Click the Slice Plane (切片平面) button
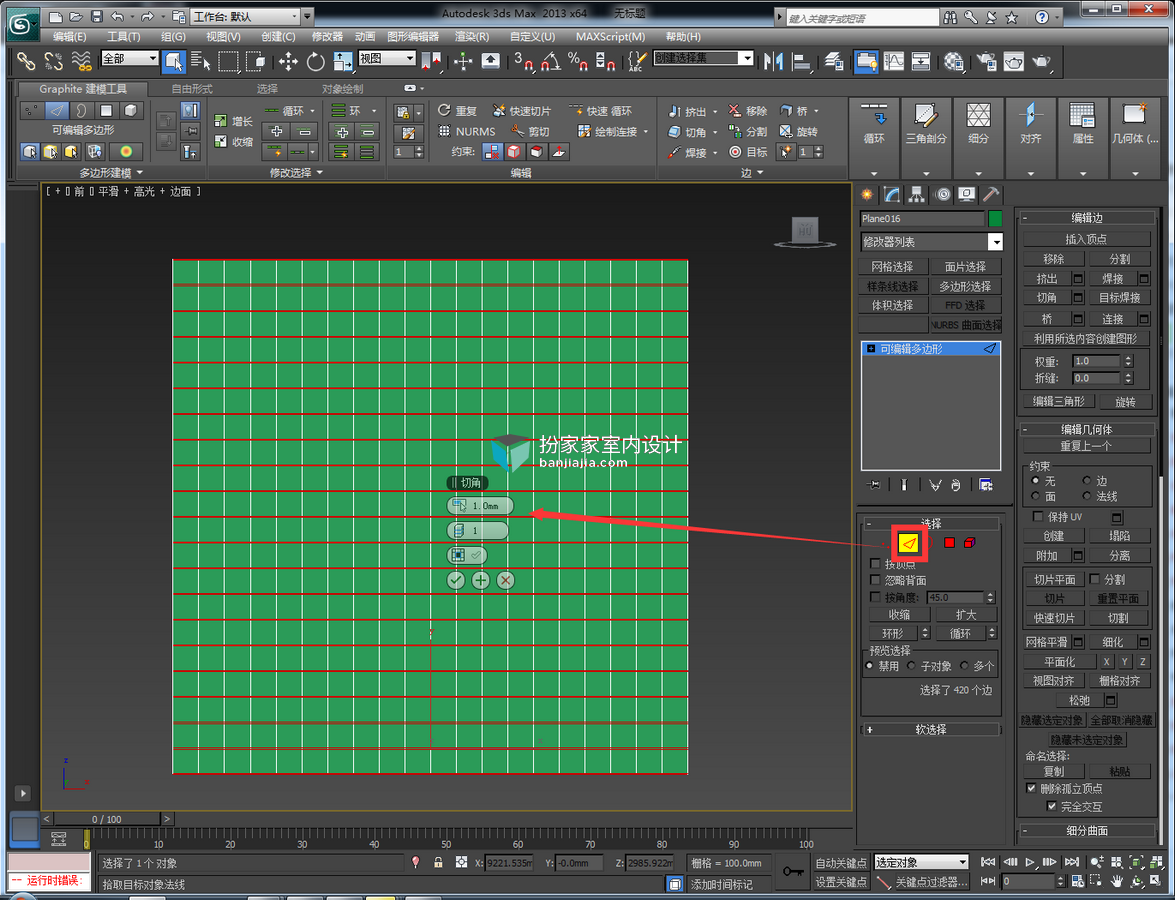The image size is (1175, 900). (x=1054, y=579)
